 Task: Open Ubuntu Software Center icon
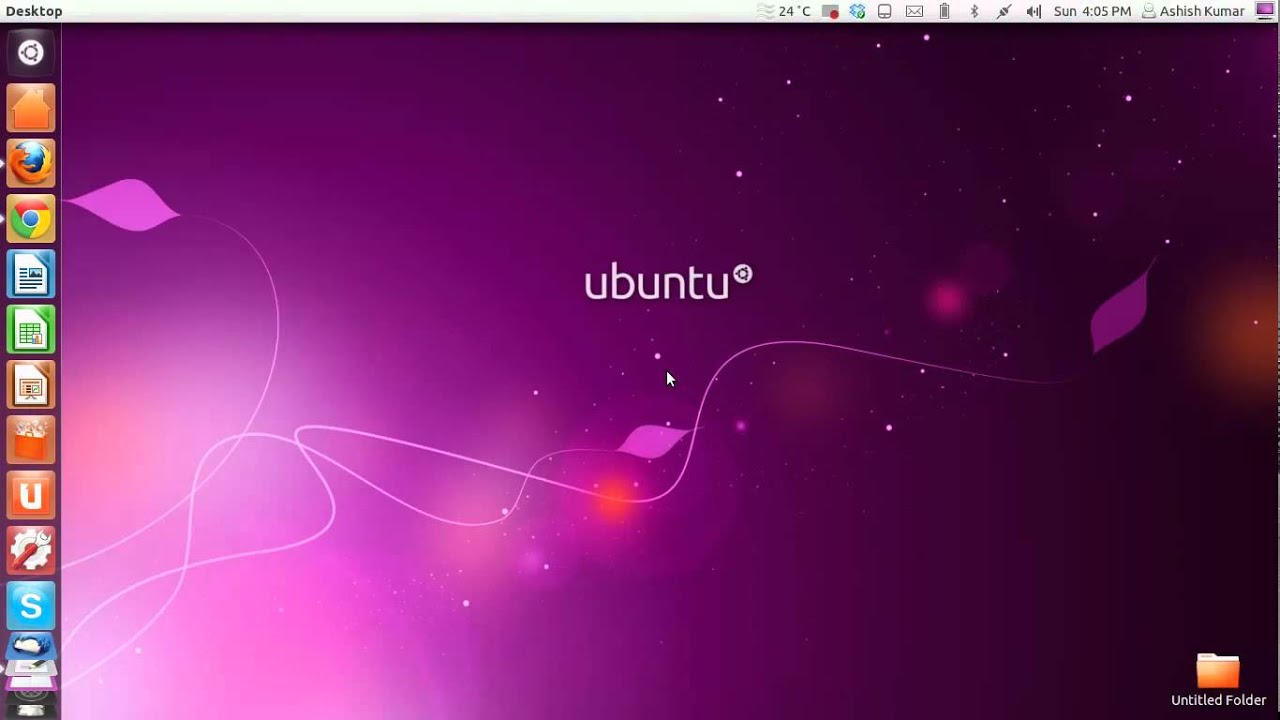click(31, 440)
